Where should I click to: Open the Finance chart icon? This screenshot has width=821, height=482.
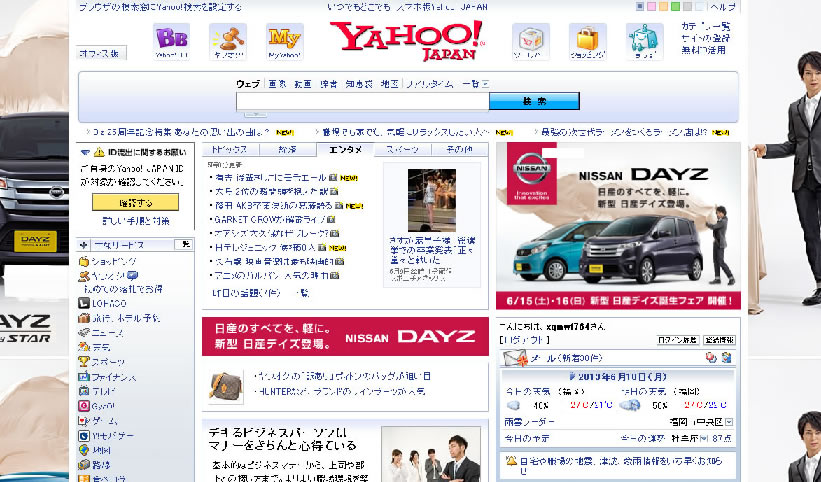[84, 376]
